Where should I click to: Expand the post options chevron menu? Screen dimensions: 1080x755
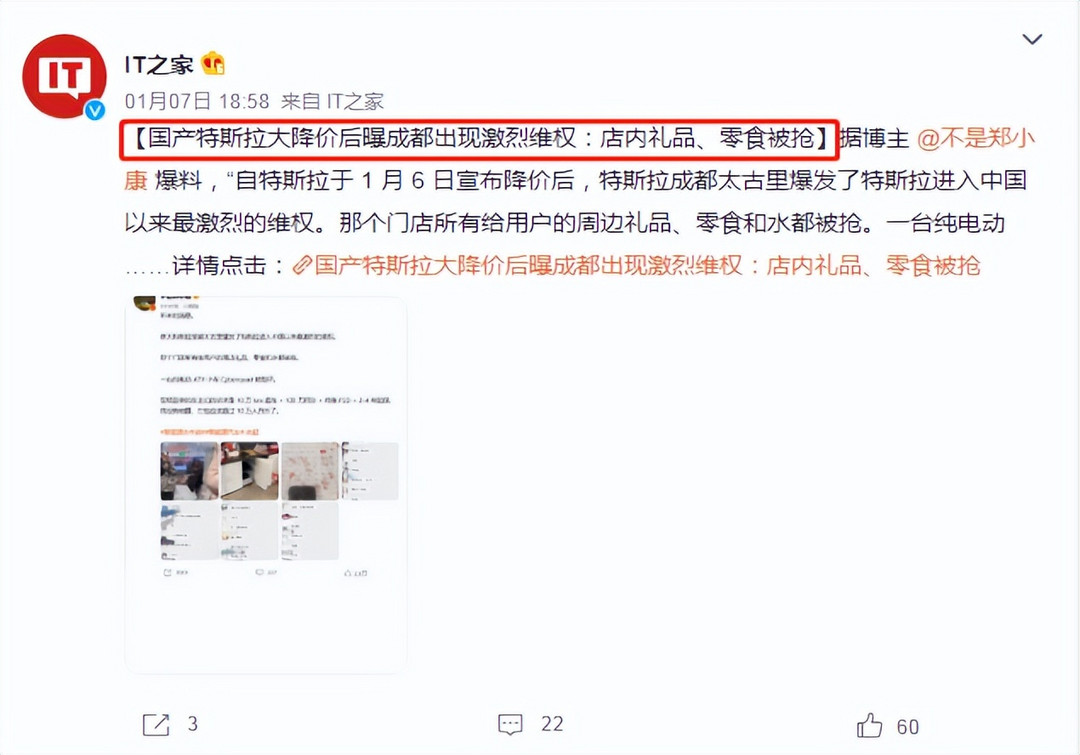pyautogui.click(x=1032, y=39)
